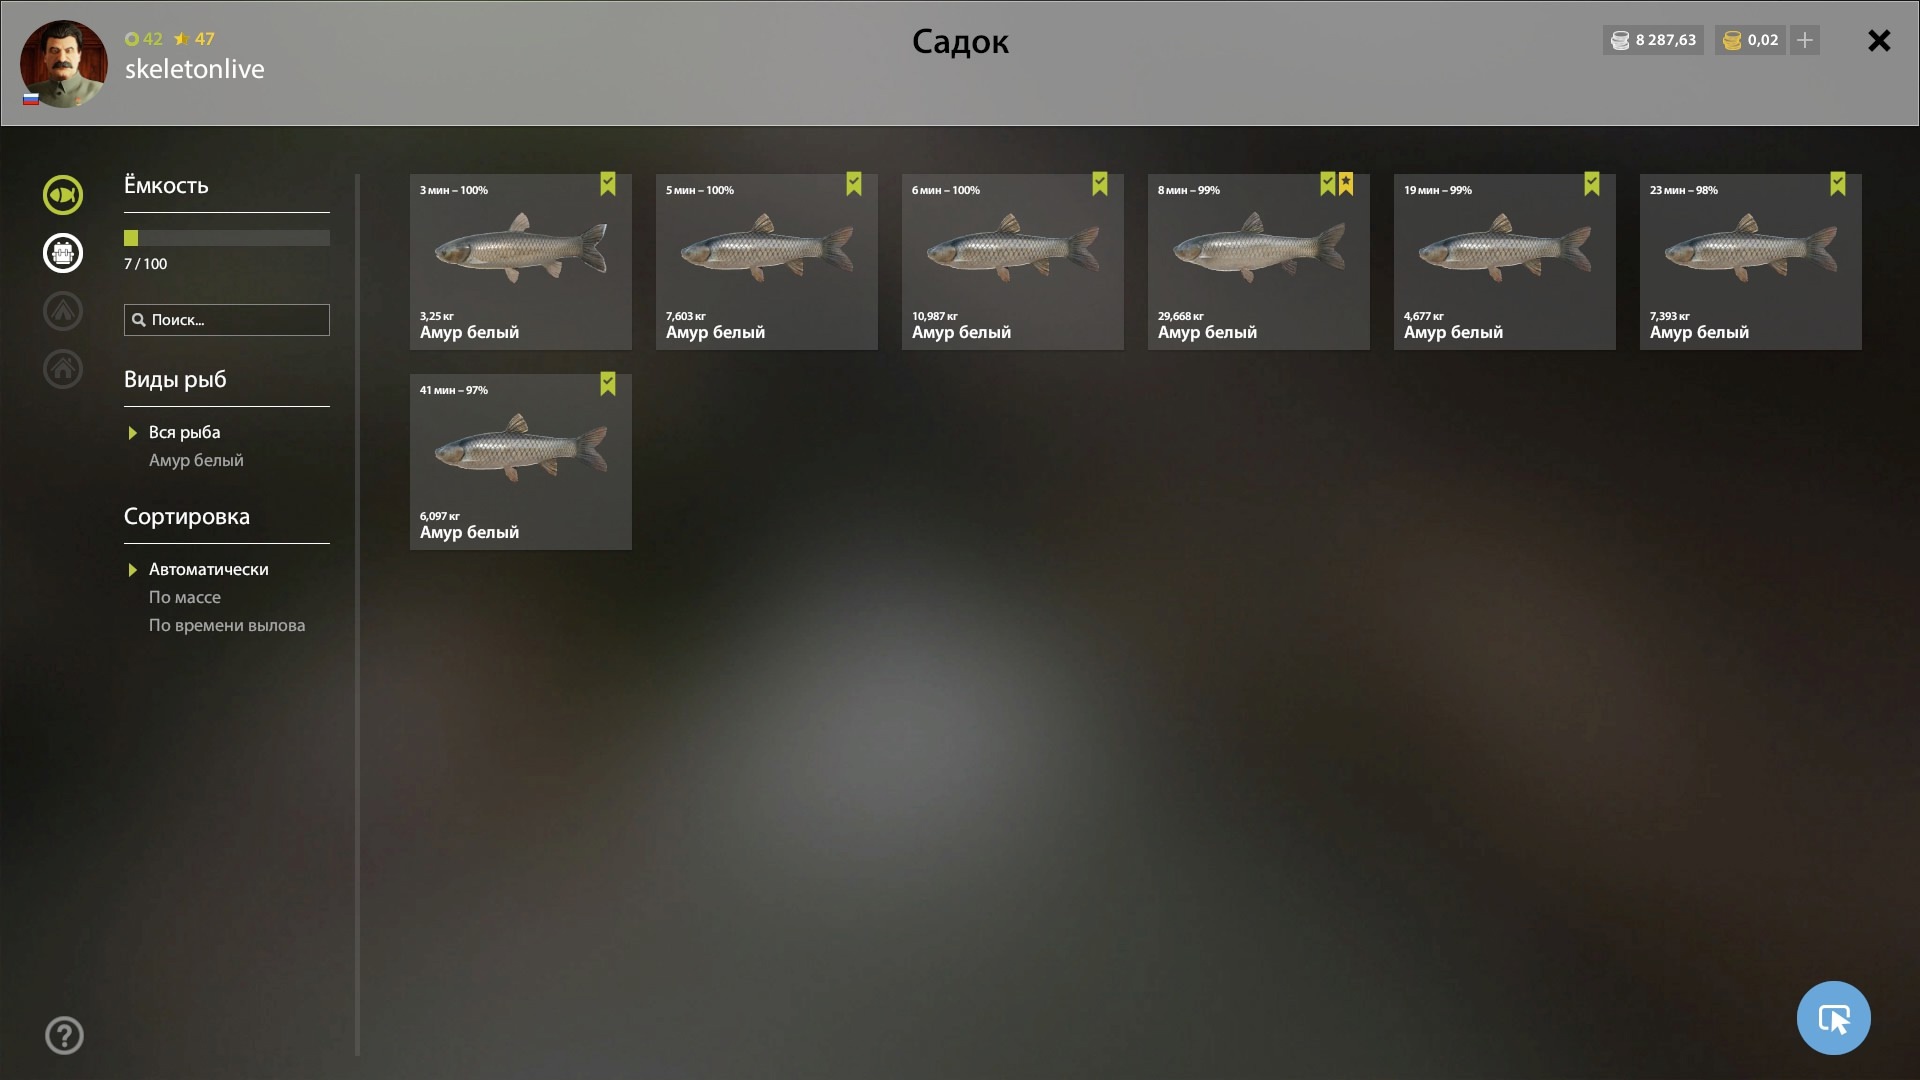Click the blue cursor button
This screenshot has height=1080, width=1920.
coord(1833,1018)
